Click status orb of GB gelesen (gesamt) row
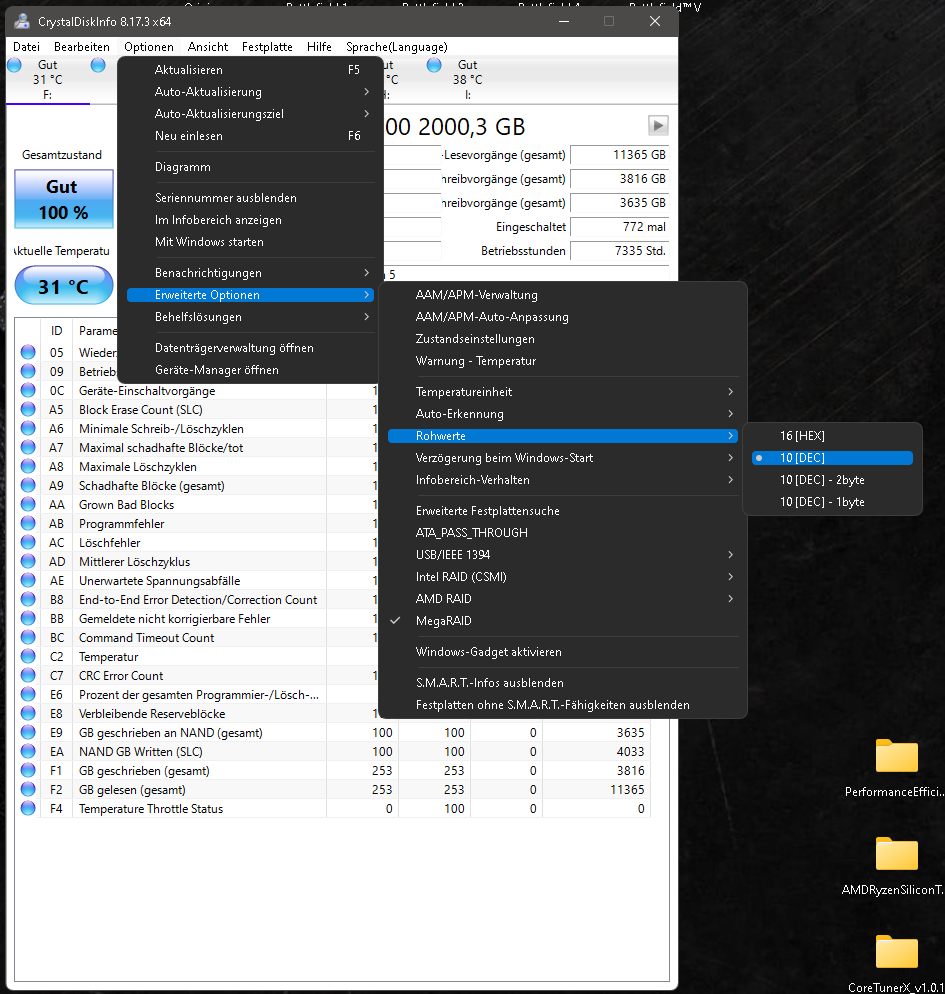The width and height of the screenshot is (945, 994). [28, 789]
